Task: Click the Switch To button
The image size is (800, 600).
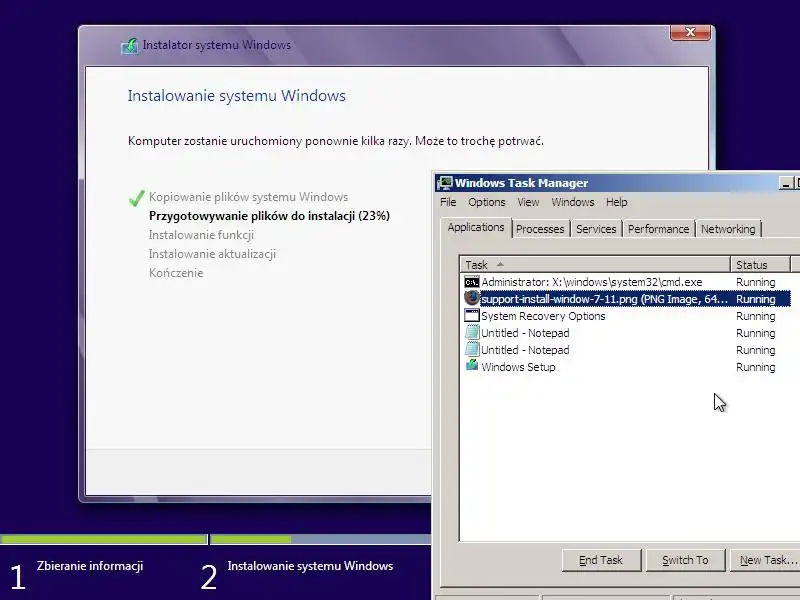Action: 685,560
